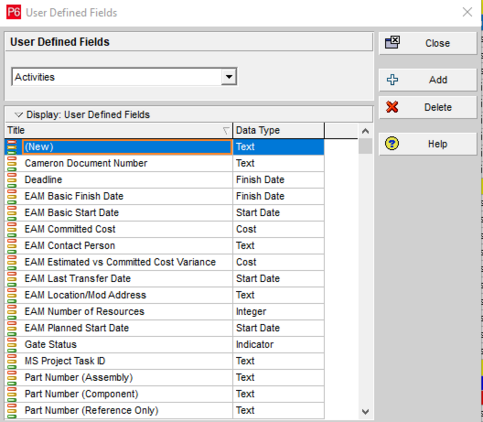Click the UDF icon beside EAM Committed Cost
The width and height of the screenshot is (483, 422).
(x=12, y=229)
